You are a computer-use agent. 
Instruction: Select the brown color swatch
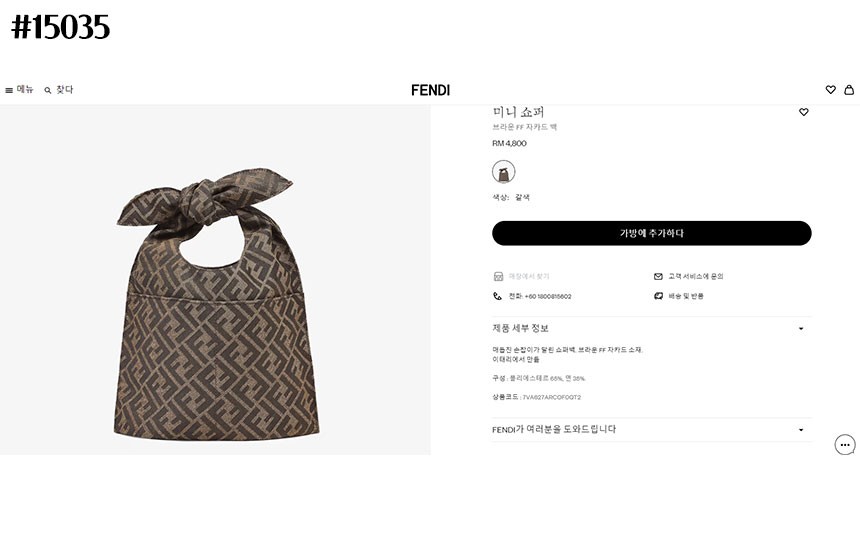504,172
